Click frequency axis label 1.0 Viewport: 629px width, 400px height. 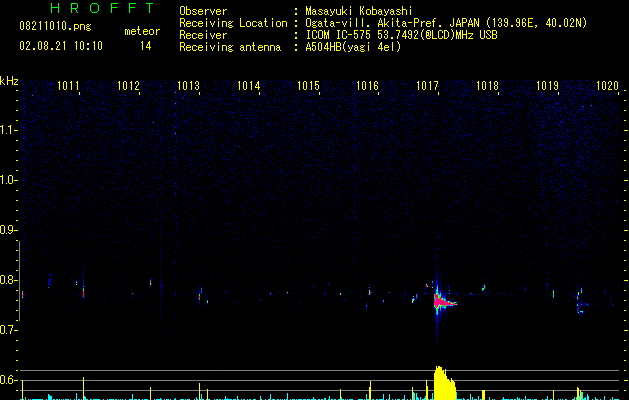pos(8,180)
